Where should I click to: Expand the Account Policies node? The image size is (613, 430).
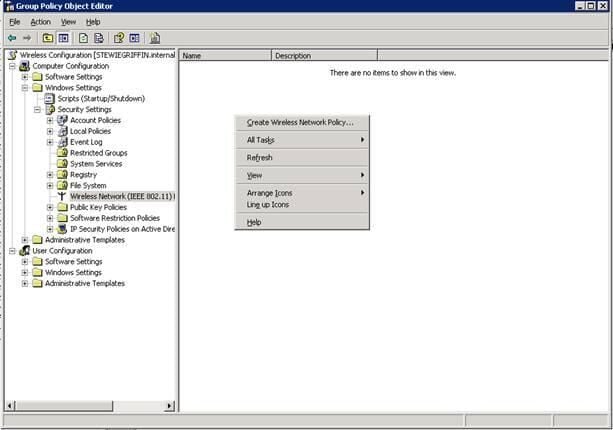click(50, 120)
